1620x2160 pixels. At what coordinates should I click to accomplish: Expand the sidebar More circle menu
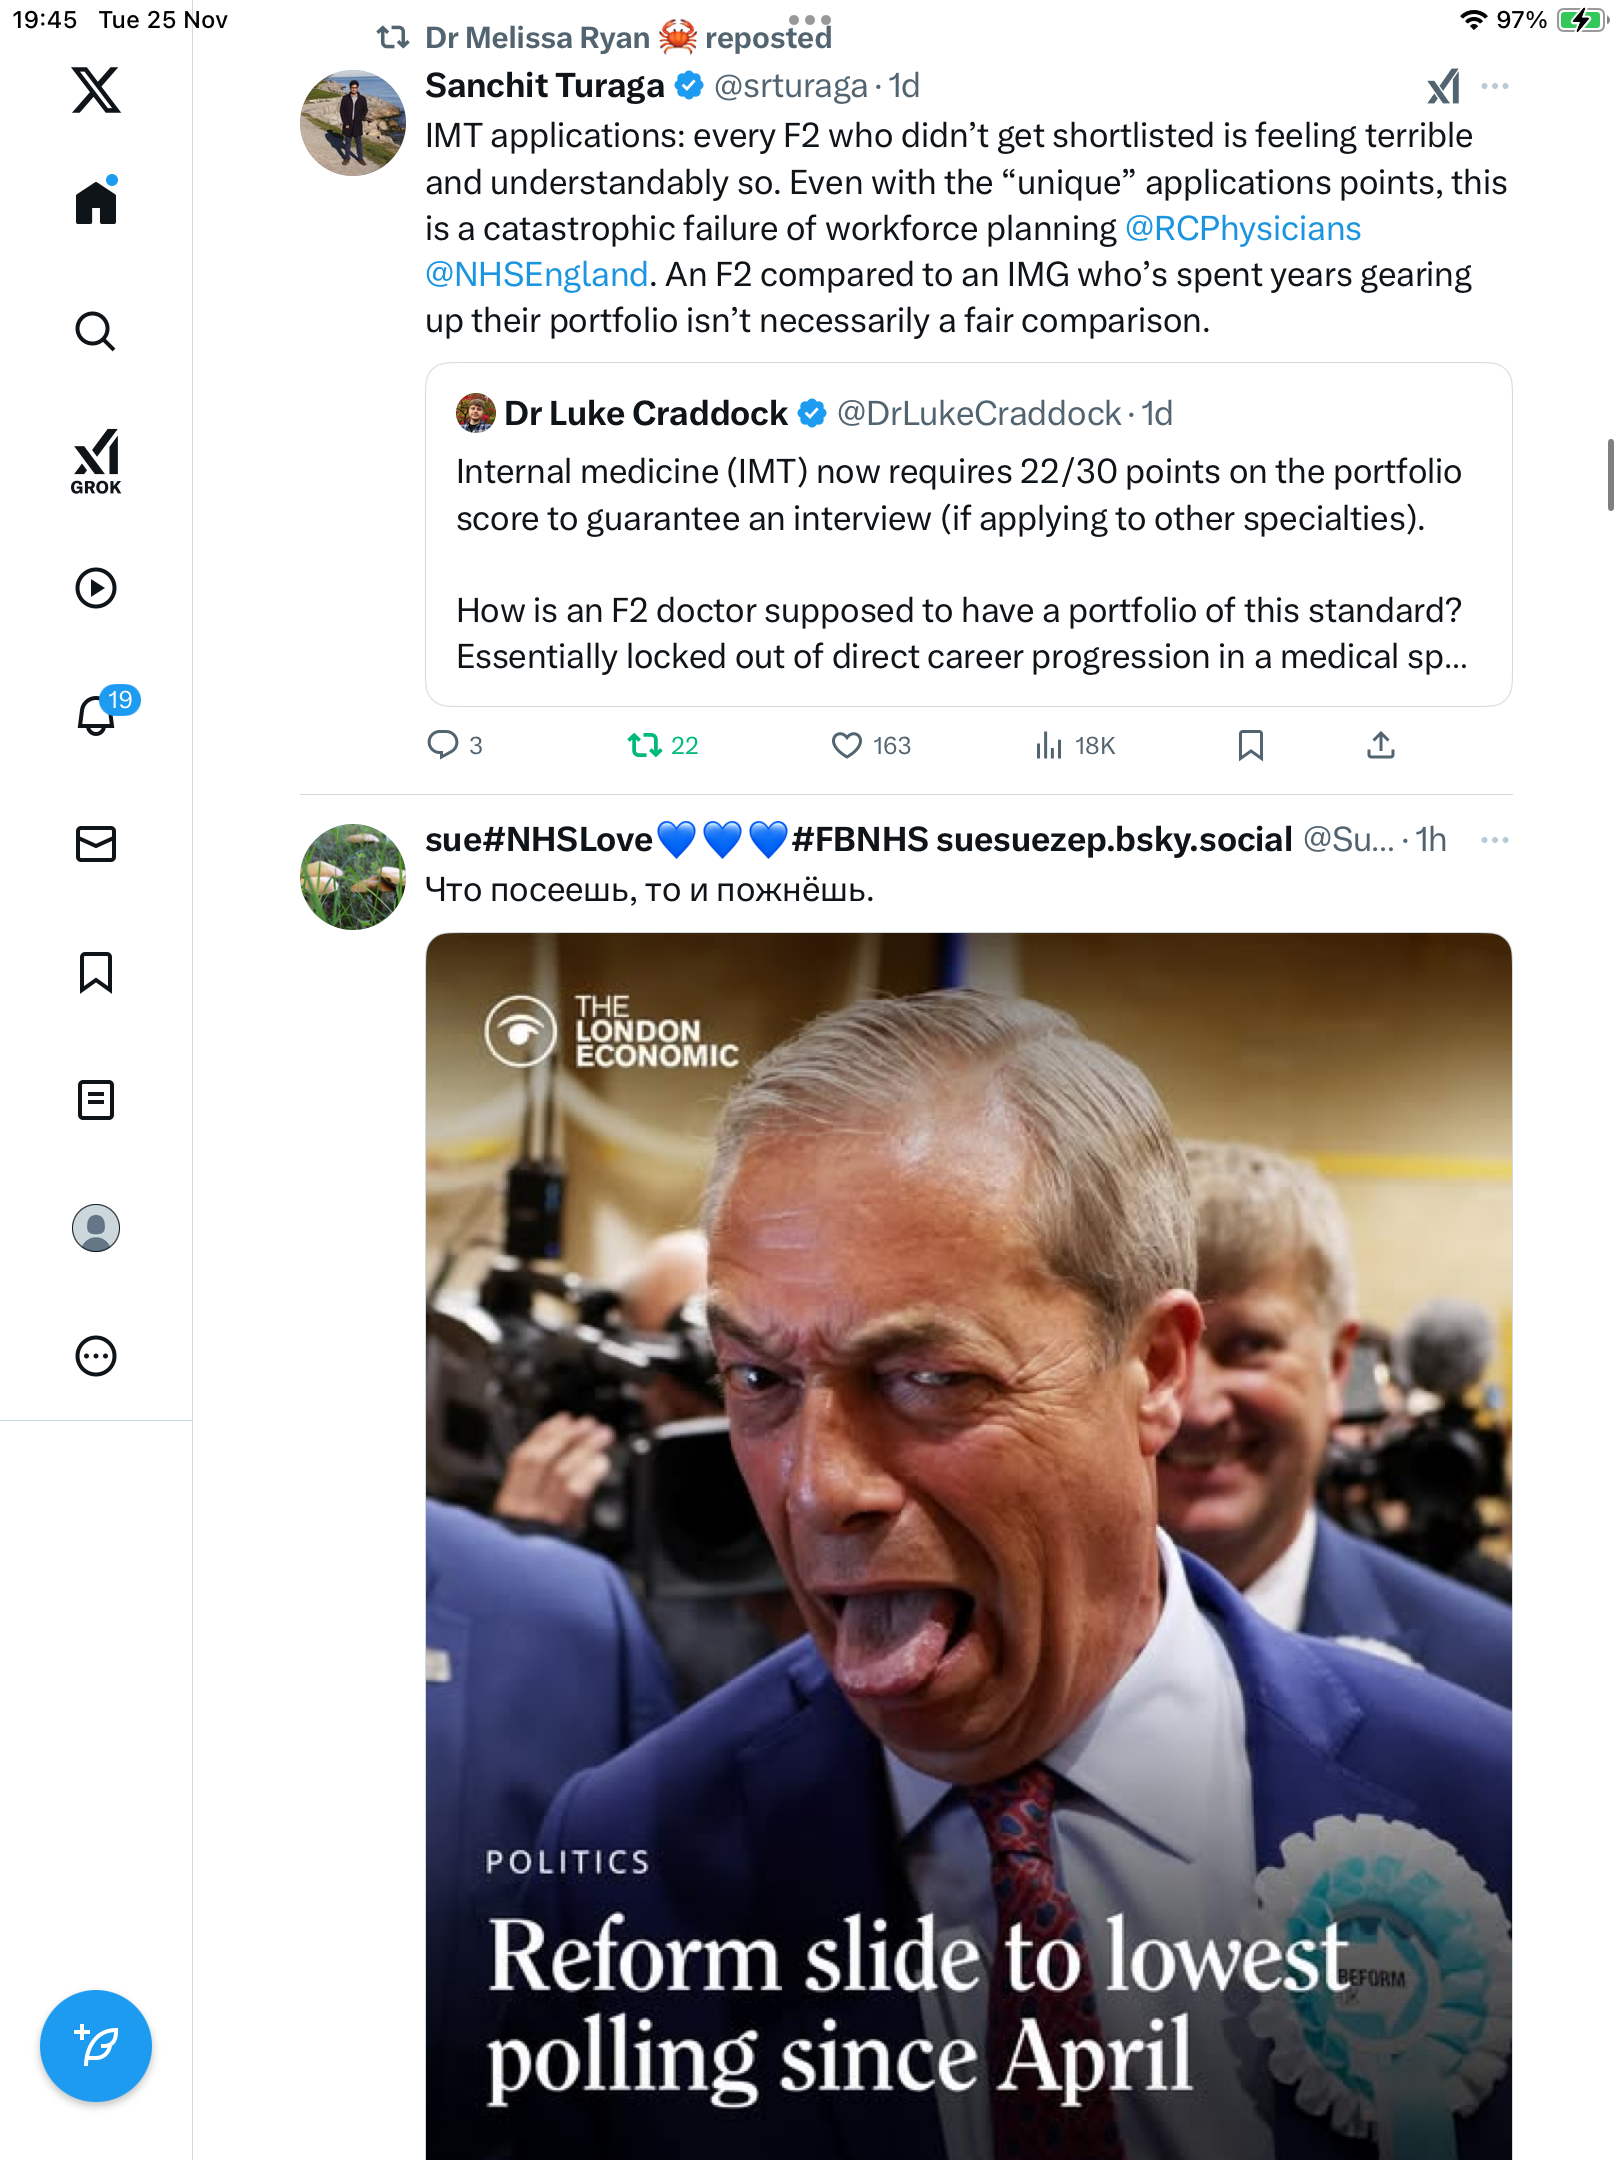[96, 1356]
